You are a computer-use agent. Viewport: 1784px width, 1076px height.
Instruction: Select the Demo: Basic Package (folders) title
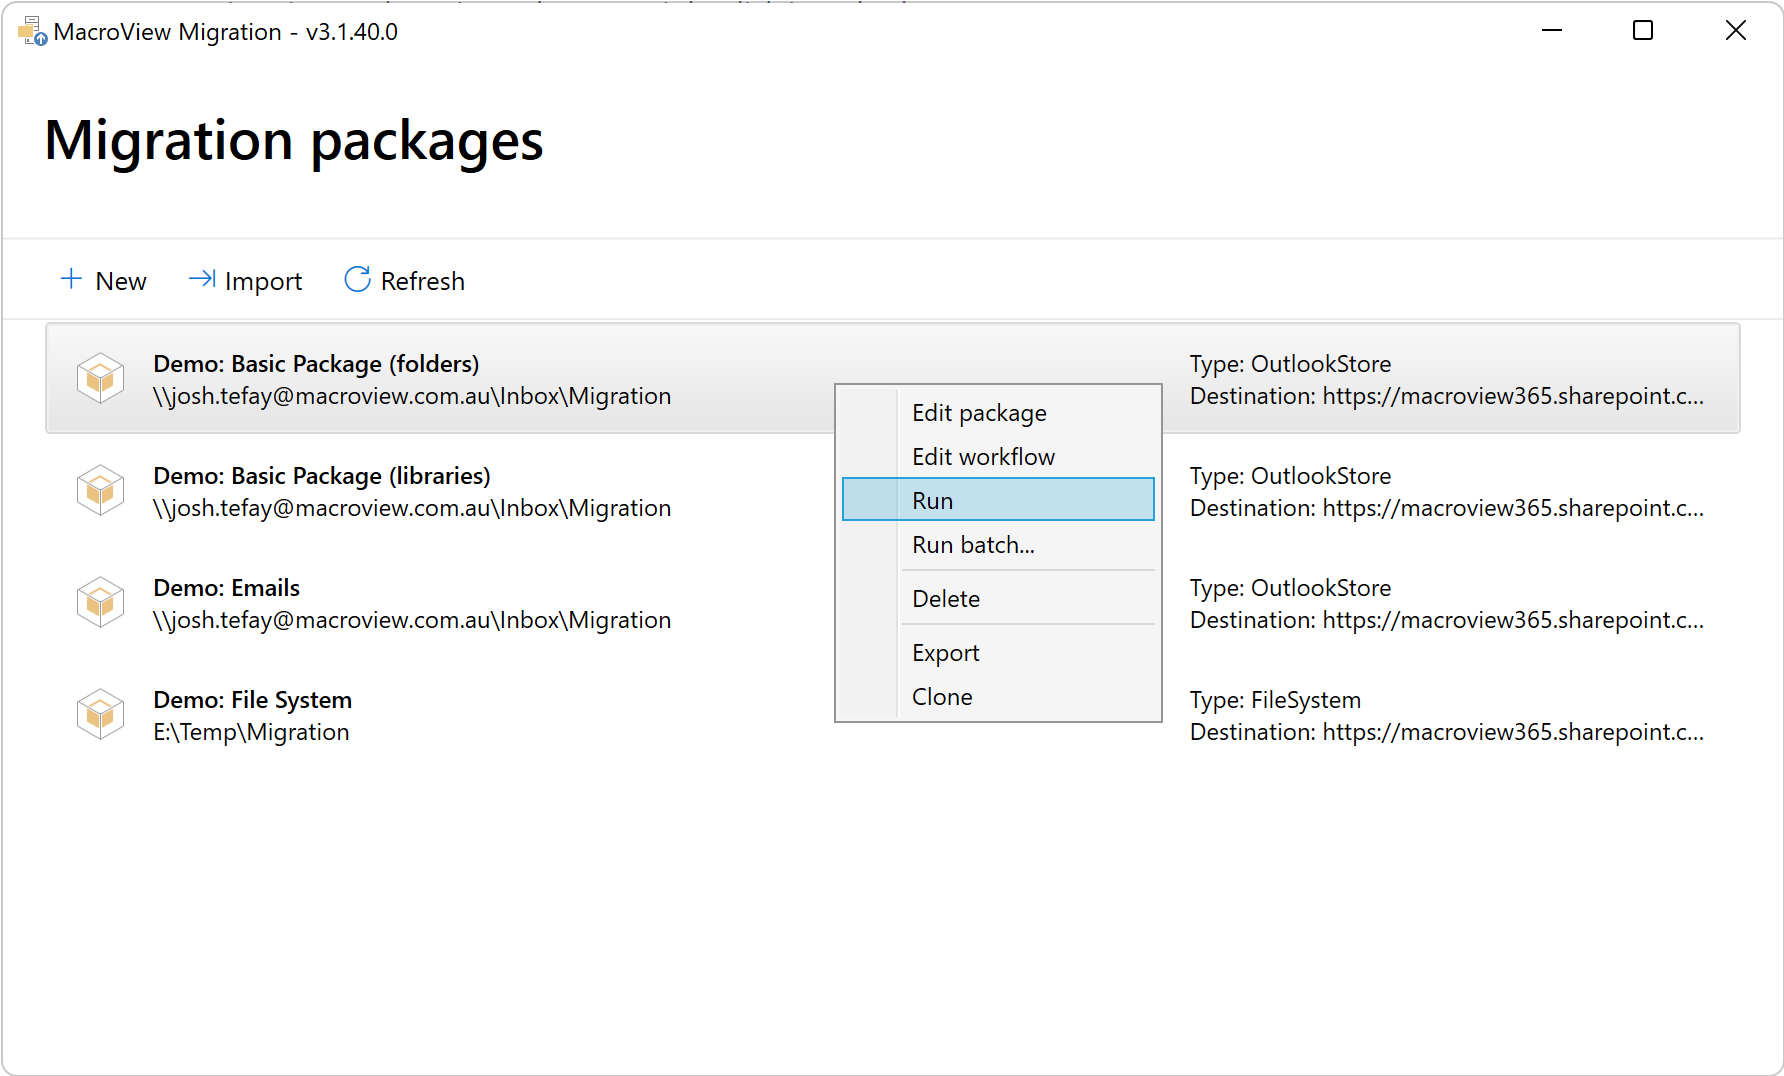tap(316, 364)
